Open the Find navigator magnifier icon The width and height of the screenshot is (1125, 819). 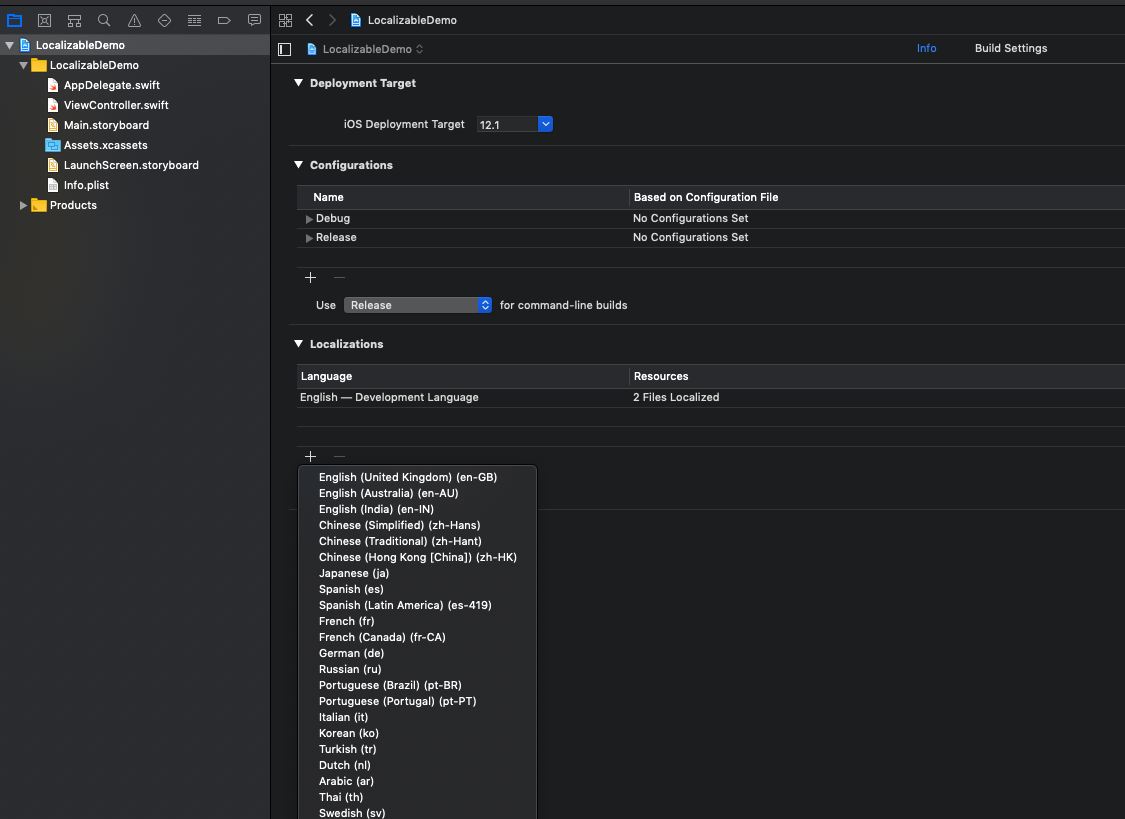click(x=104, y=20)
